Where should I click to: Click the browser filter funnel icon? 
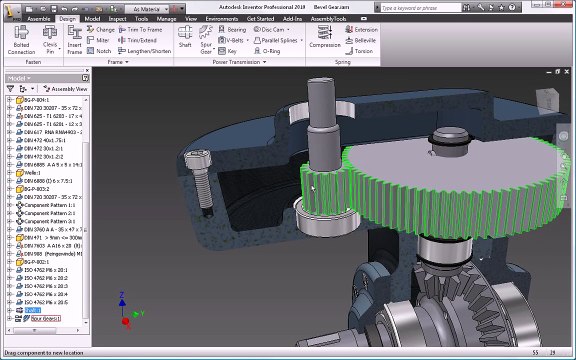point(11,89)
